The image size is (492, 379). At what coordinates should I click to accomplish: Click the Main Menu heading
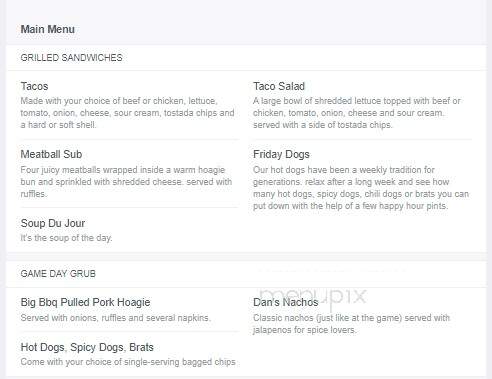(48, 29)
